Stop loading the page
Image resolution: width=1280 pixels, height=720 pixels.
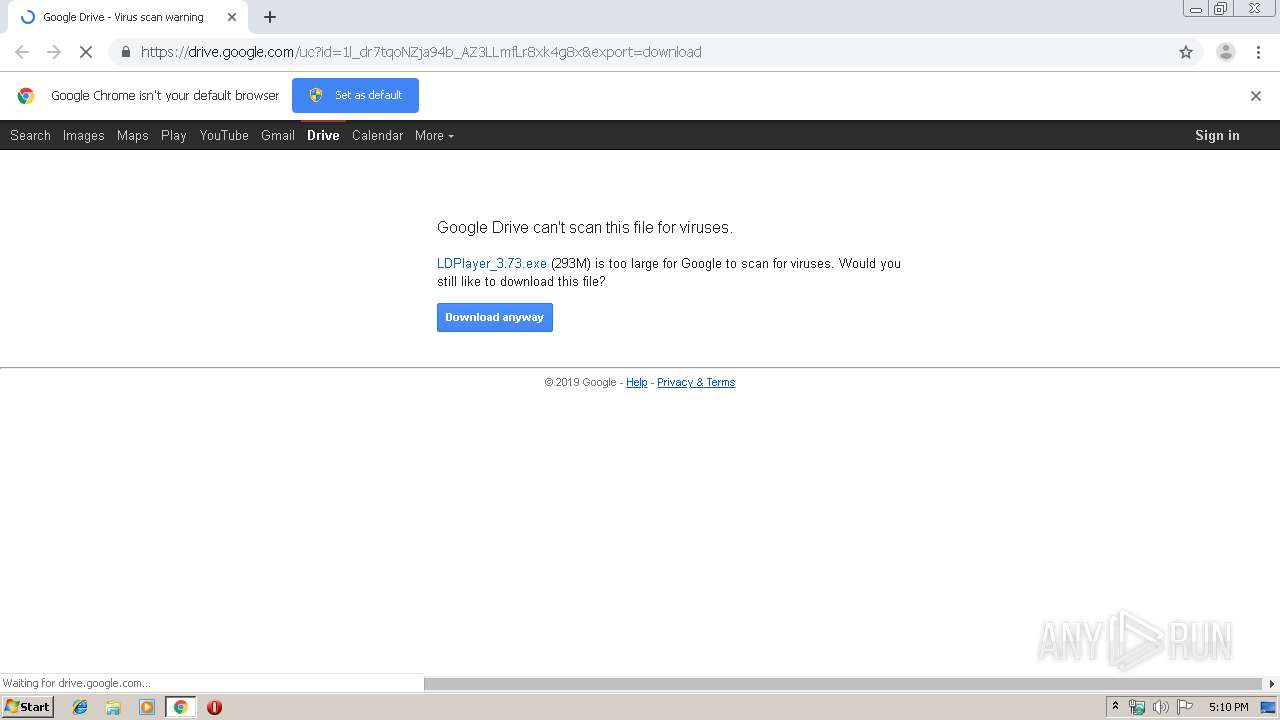(x=86, y=52)
